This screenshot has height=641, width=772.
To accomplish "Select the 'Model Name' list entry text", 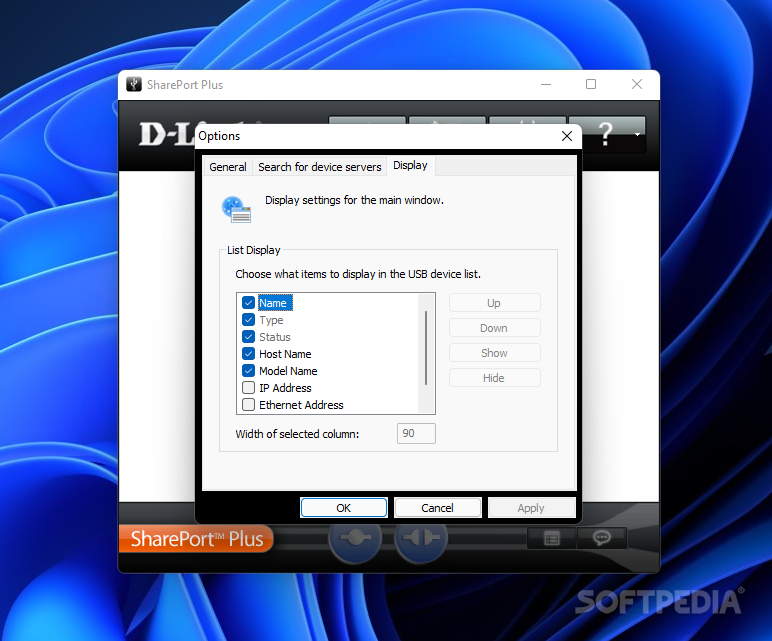I will [288, 371].
